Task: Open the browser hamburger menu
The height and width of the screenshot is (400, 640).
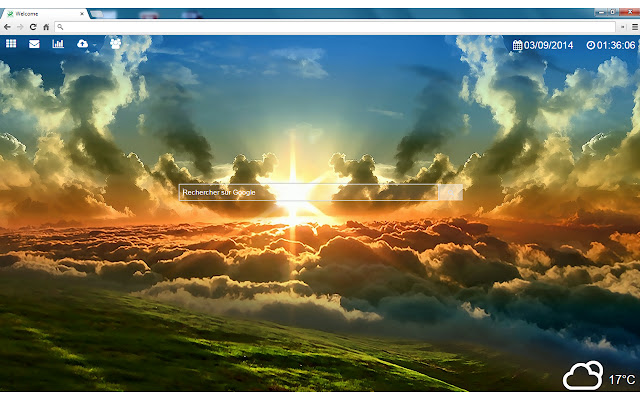Action: 635,27
